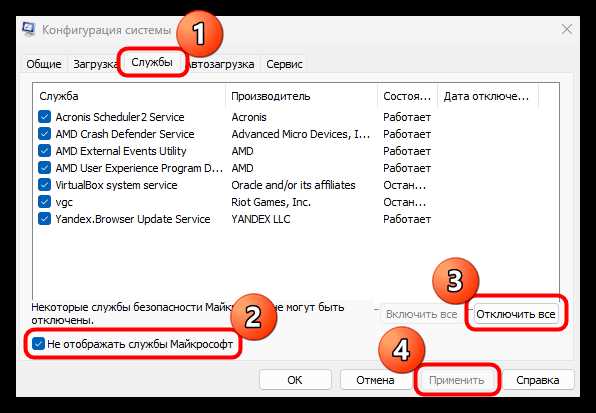
Task: Click the Дата отключения column header
Action: [488, 96]
